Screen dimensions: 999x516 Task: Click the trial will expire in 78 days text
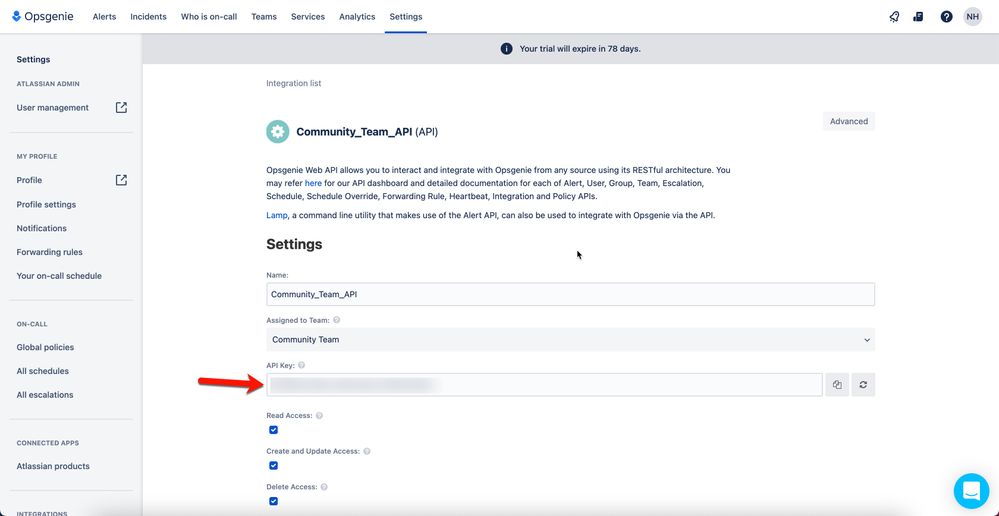coord(580,48)
